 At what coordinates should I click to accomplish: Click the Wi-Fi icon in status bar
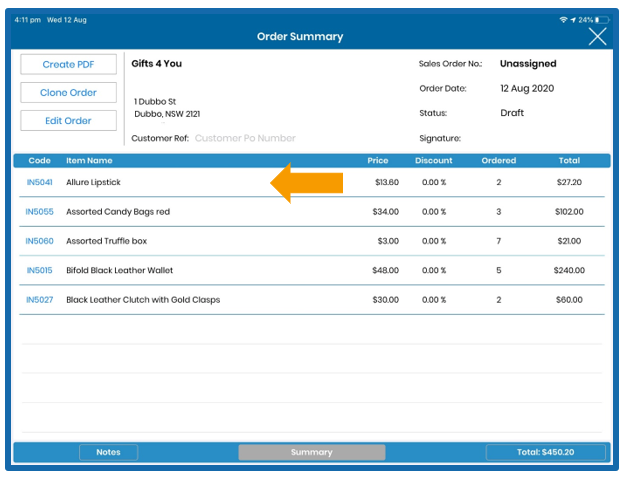tap(563, 20)
